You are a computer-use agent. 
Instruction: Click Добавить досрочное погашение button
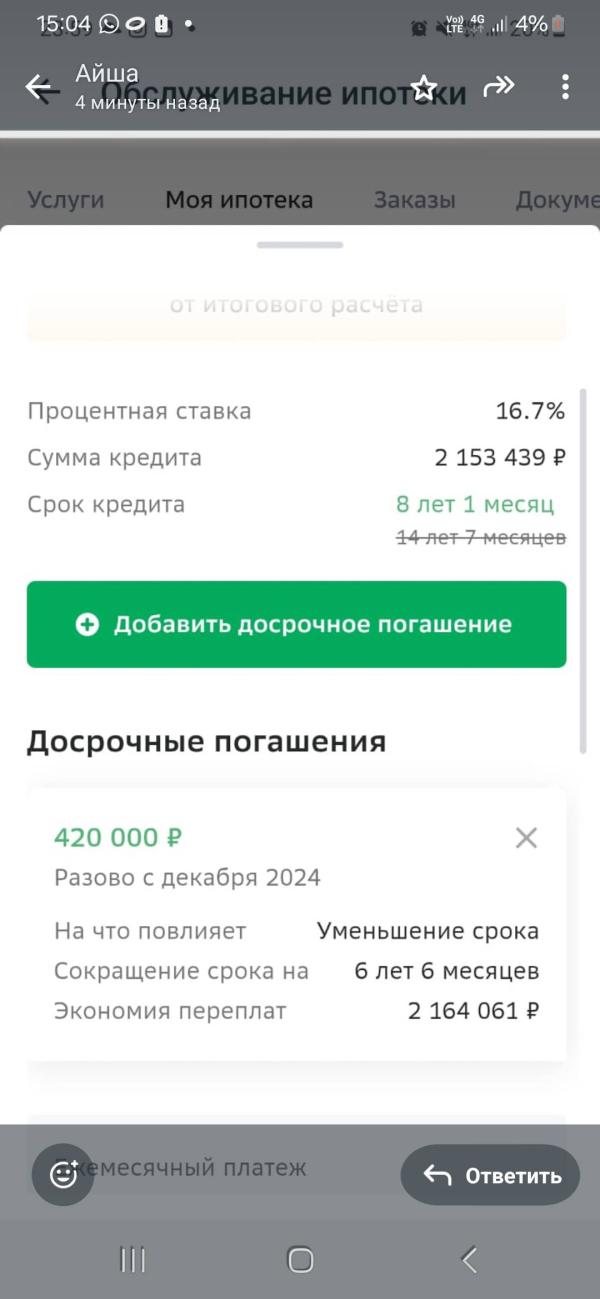tap(296, 624)
